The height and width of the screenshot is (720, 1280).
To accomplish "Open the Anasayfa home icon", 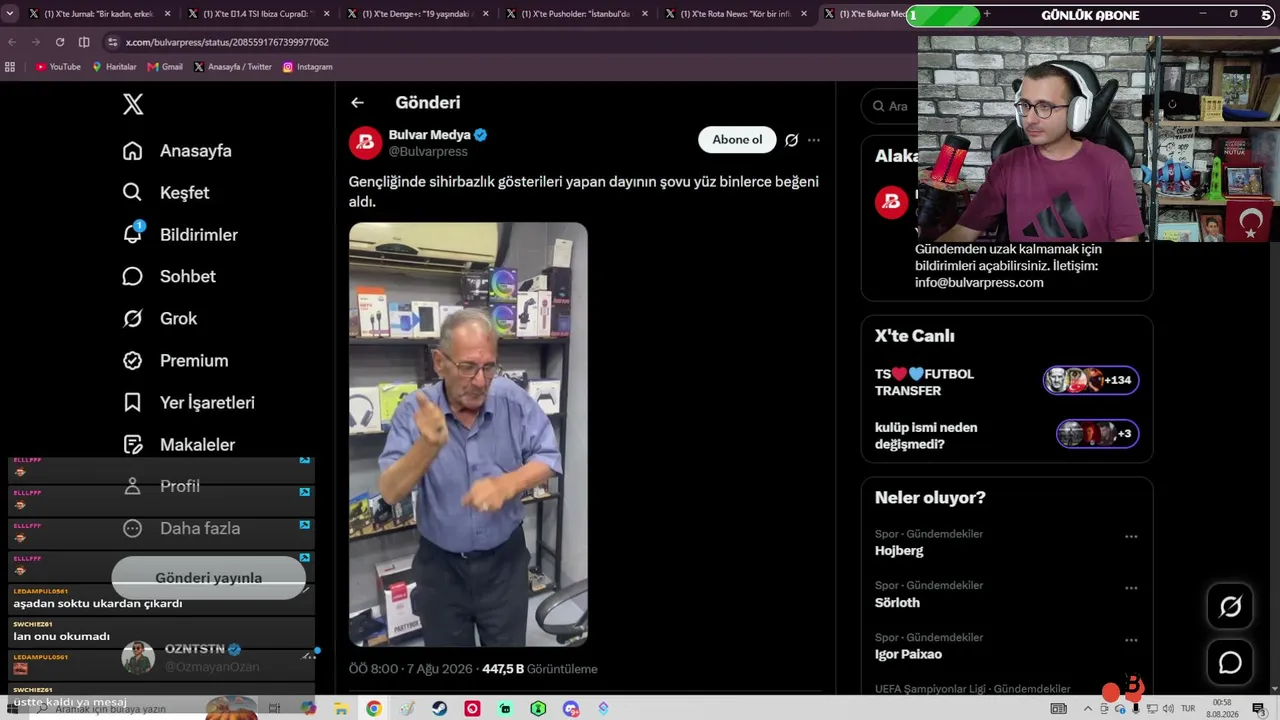I will click(x=132, y=151).
